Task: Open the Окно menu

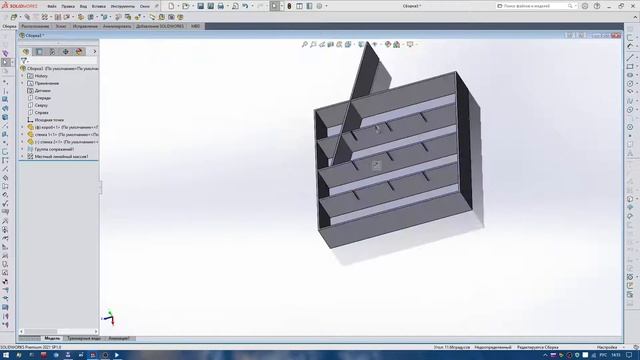Action: coord(144,7)
